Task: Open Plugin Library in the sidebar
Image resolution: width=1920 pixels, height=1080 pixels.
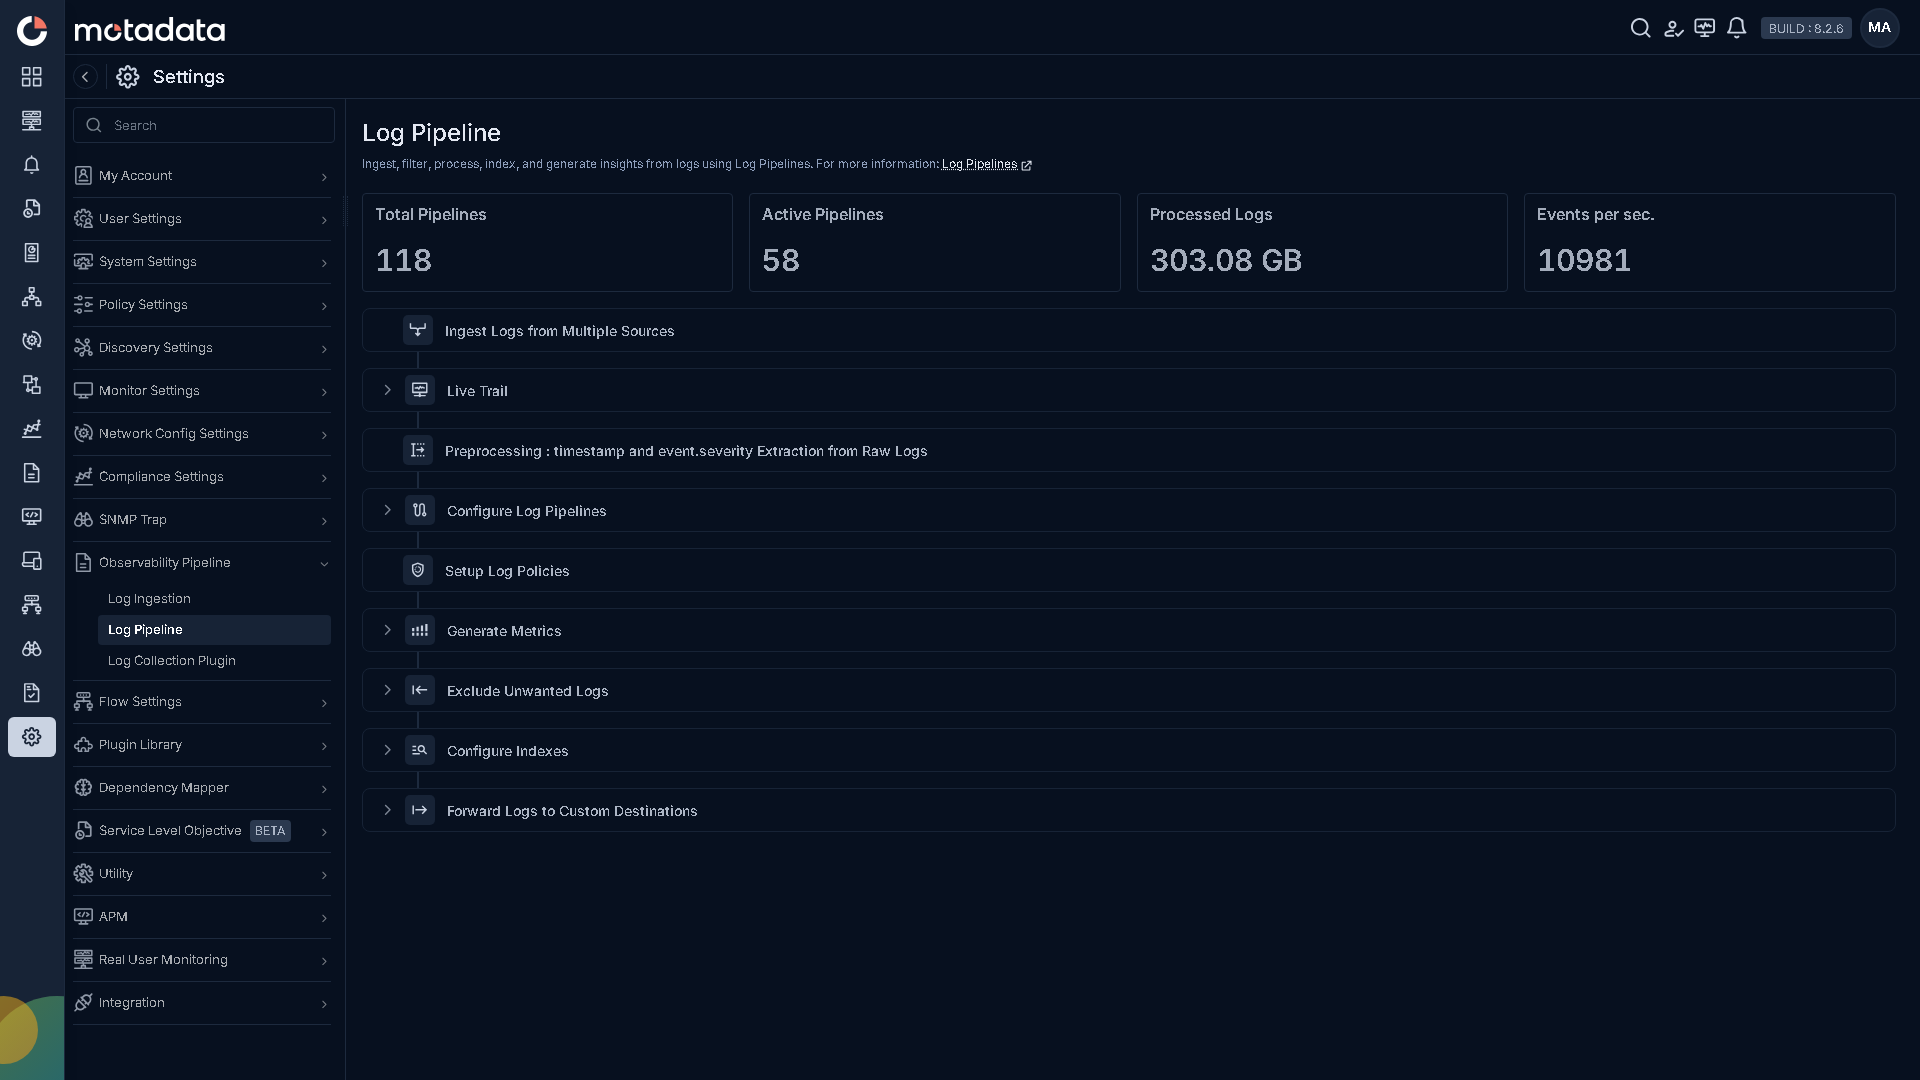Action: pos(202,745)
